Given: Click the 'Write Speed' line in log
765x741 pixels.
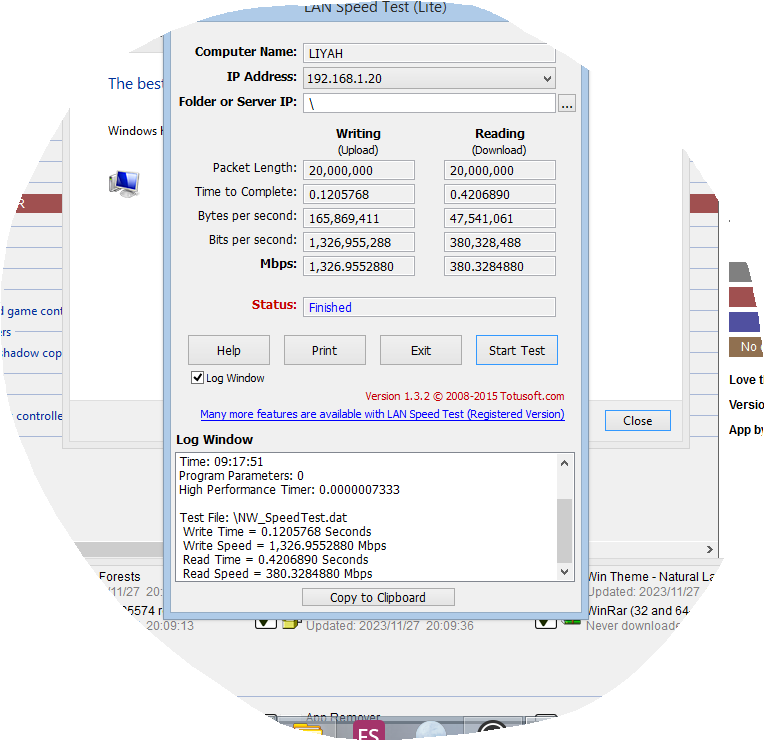Looking at the screenshot, I should 284,545.
